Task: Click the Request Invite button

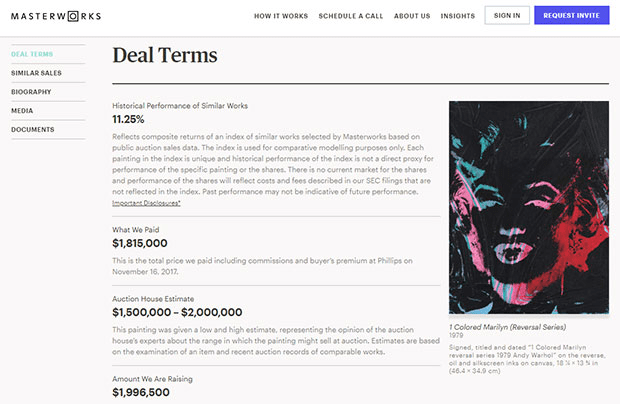Action: pyautogui.click(x=572, y=16)
